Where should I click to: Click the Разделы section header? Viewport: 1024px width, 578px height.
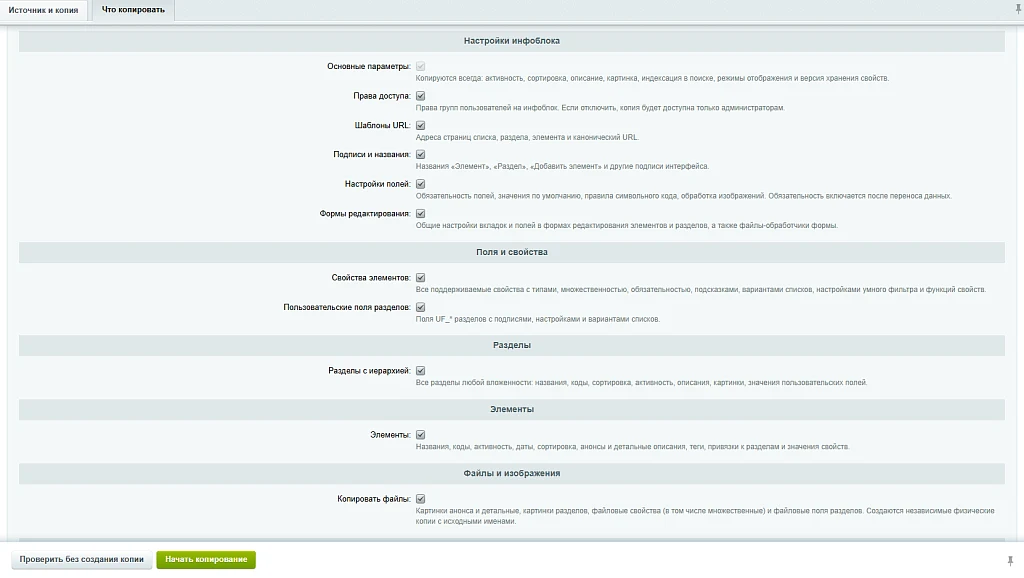point(512,345)
